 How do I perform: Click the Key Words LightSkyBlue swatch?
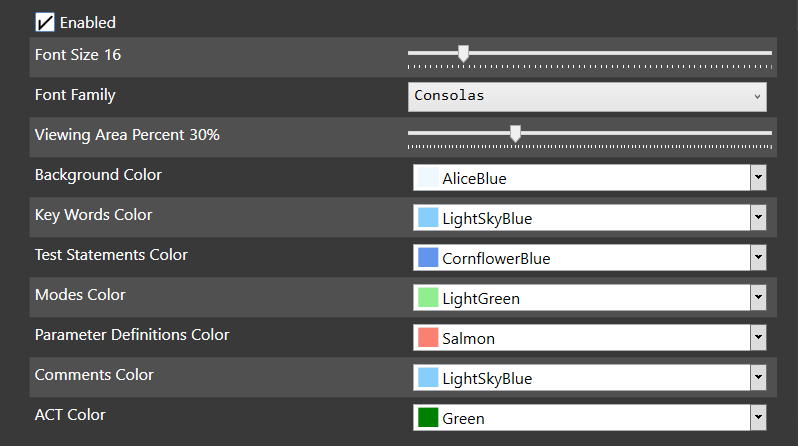[428, 217]
